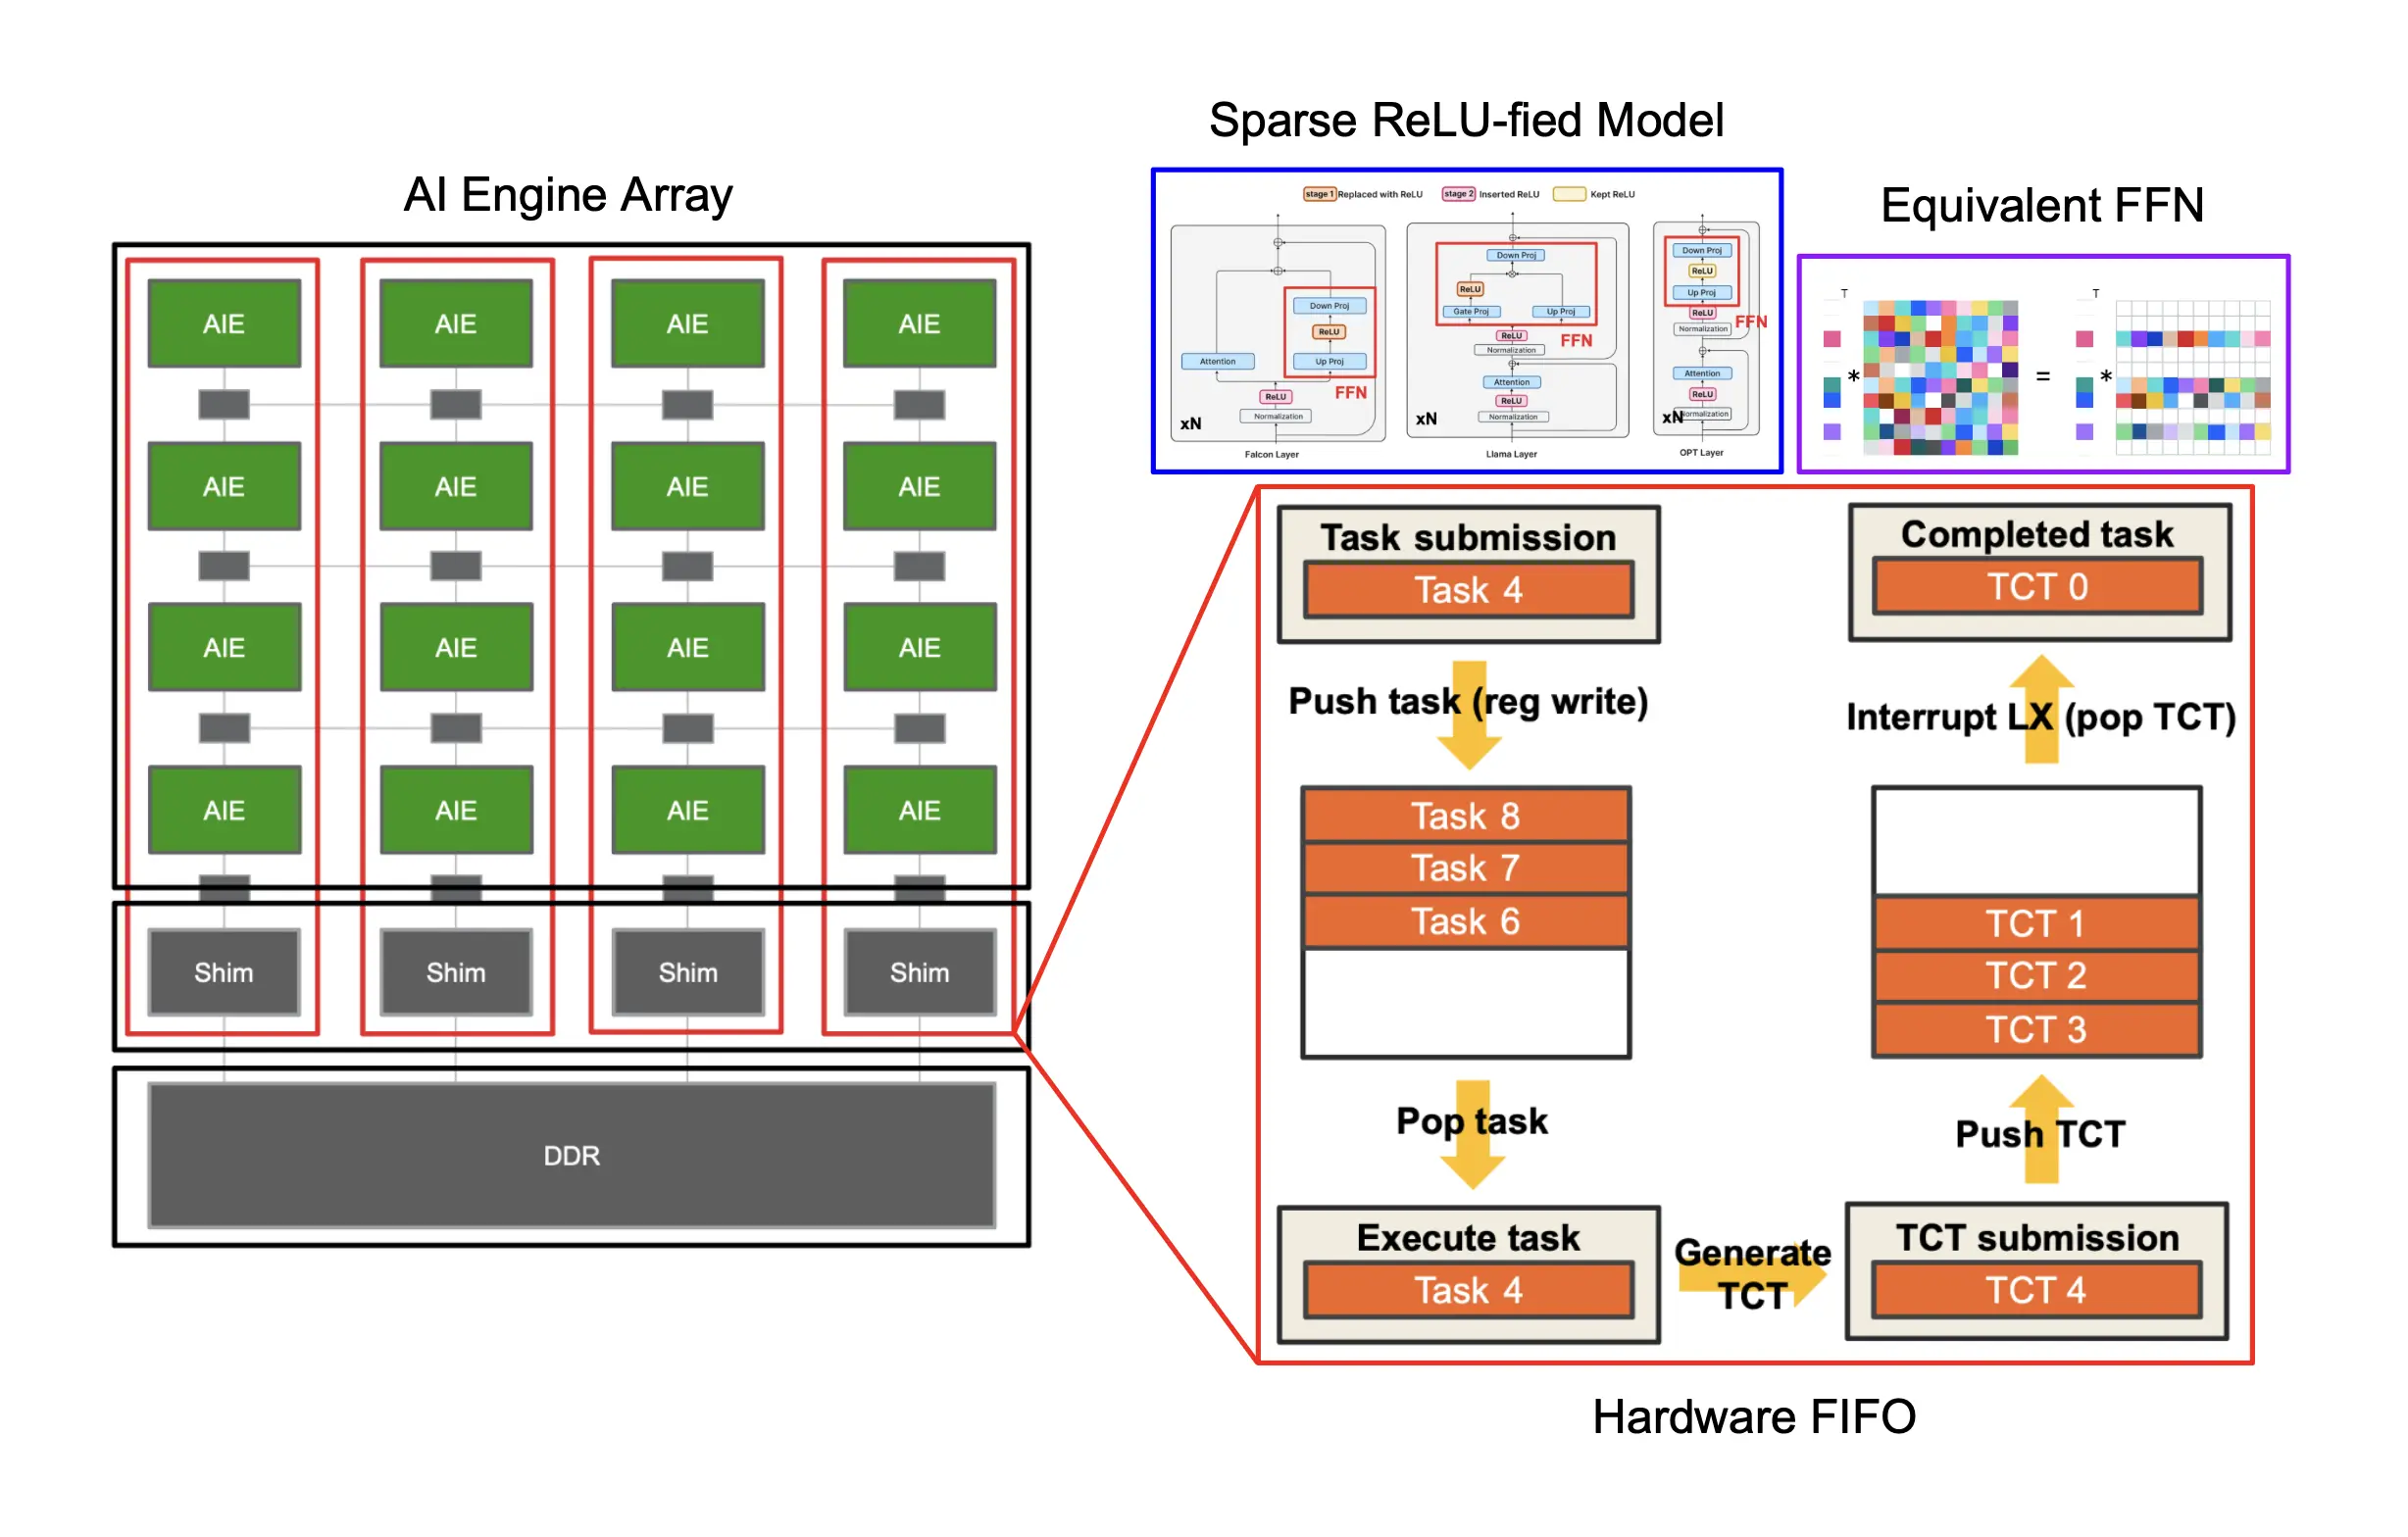
Task: Select the Task 7 queue entry
Action: click(x=1466, y=868)
